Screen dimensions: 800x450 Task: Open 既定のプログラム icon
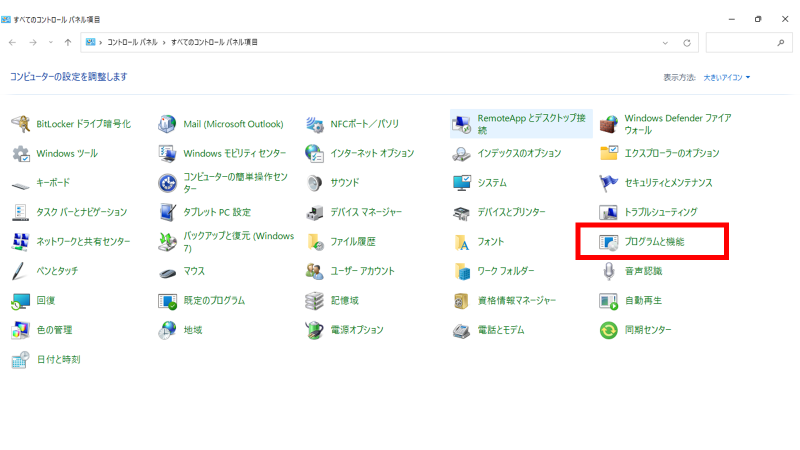click(x=167, y=301)
